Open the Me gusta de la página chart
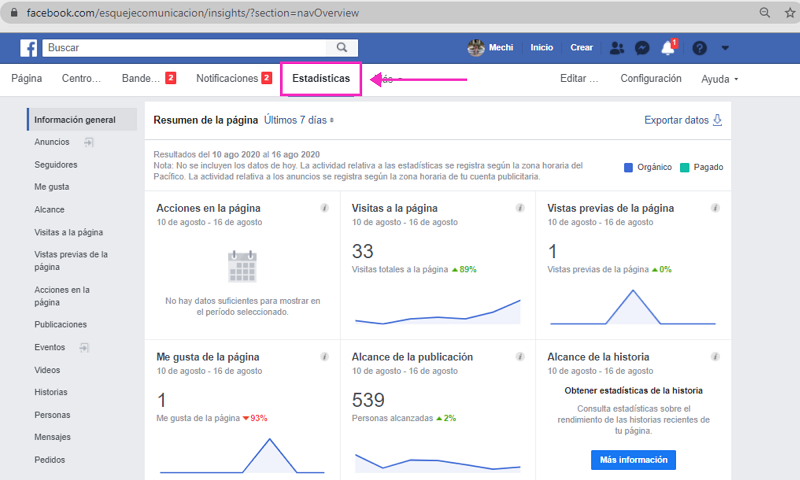The image size is (800, 480). 242,456
